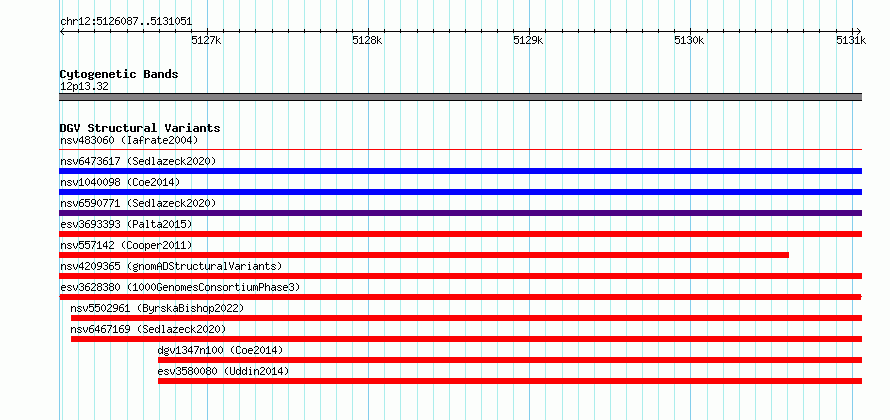The image size is (890, 420).
Task: Open esv3628380 (1000GenomesConsortiumPhase3) label
Action: pos(180,287)
